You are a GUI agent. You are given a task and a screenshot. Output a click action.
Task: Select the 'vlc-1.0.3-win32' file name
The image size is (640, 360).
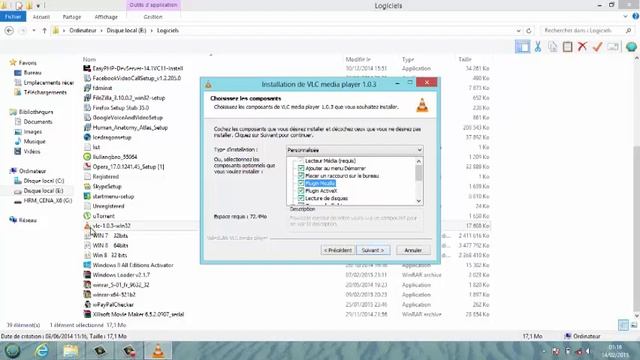pos(111,226)
